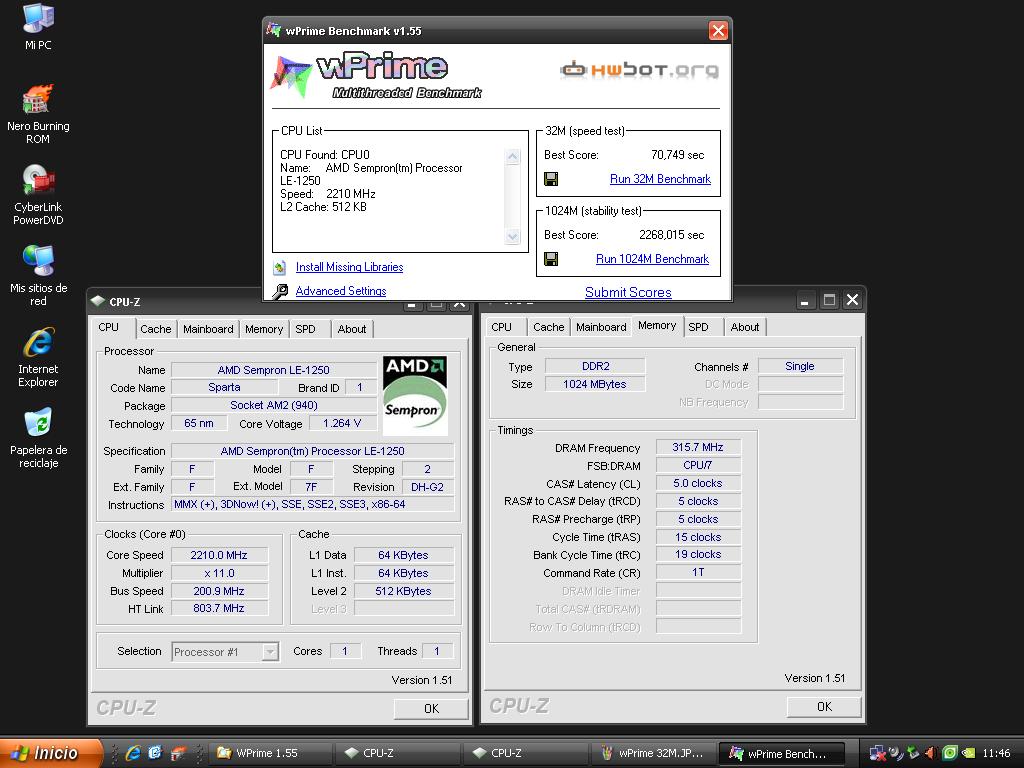Click the Core Voltage value 1.264 V

tap(342, 423)
